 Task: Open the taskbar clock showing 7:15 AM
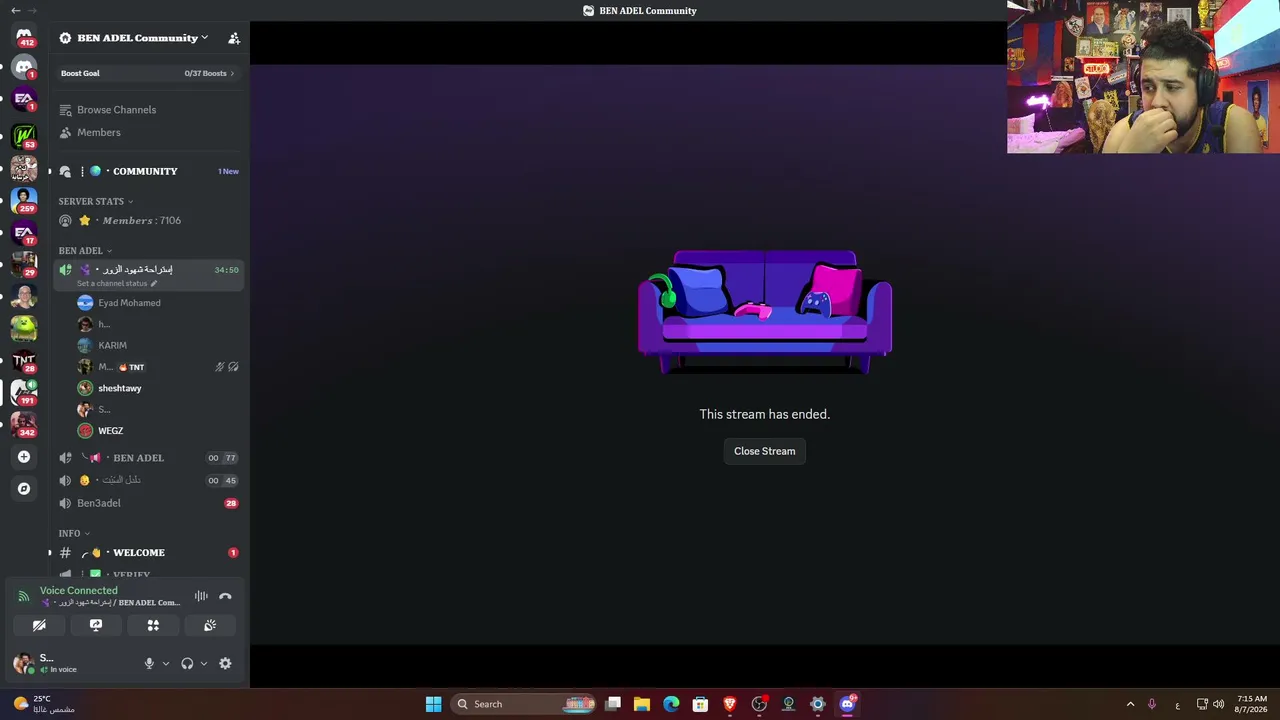tap(1251, 704)
